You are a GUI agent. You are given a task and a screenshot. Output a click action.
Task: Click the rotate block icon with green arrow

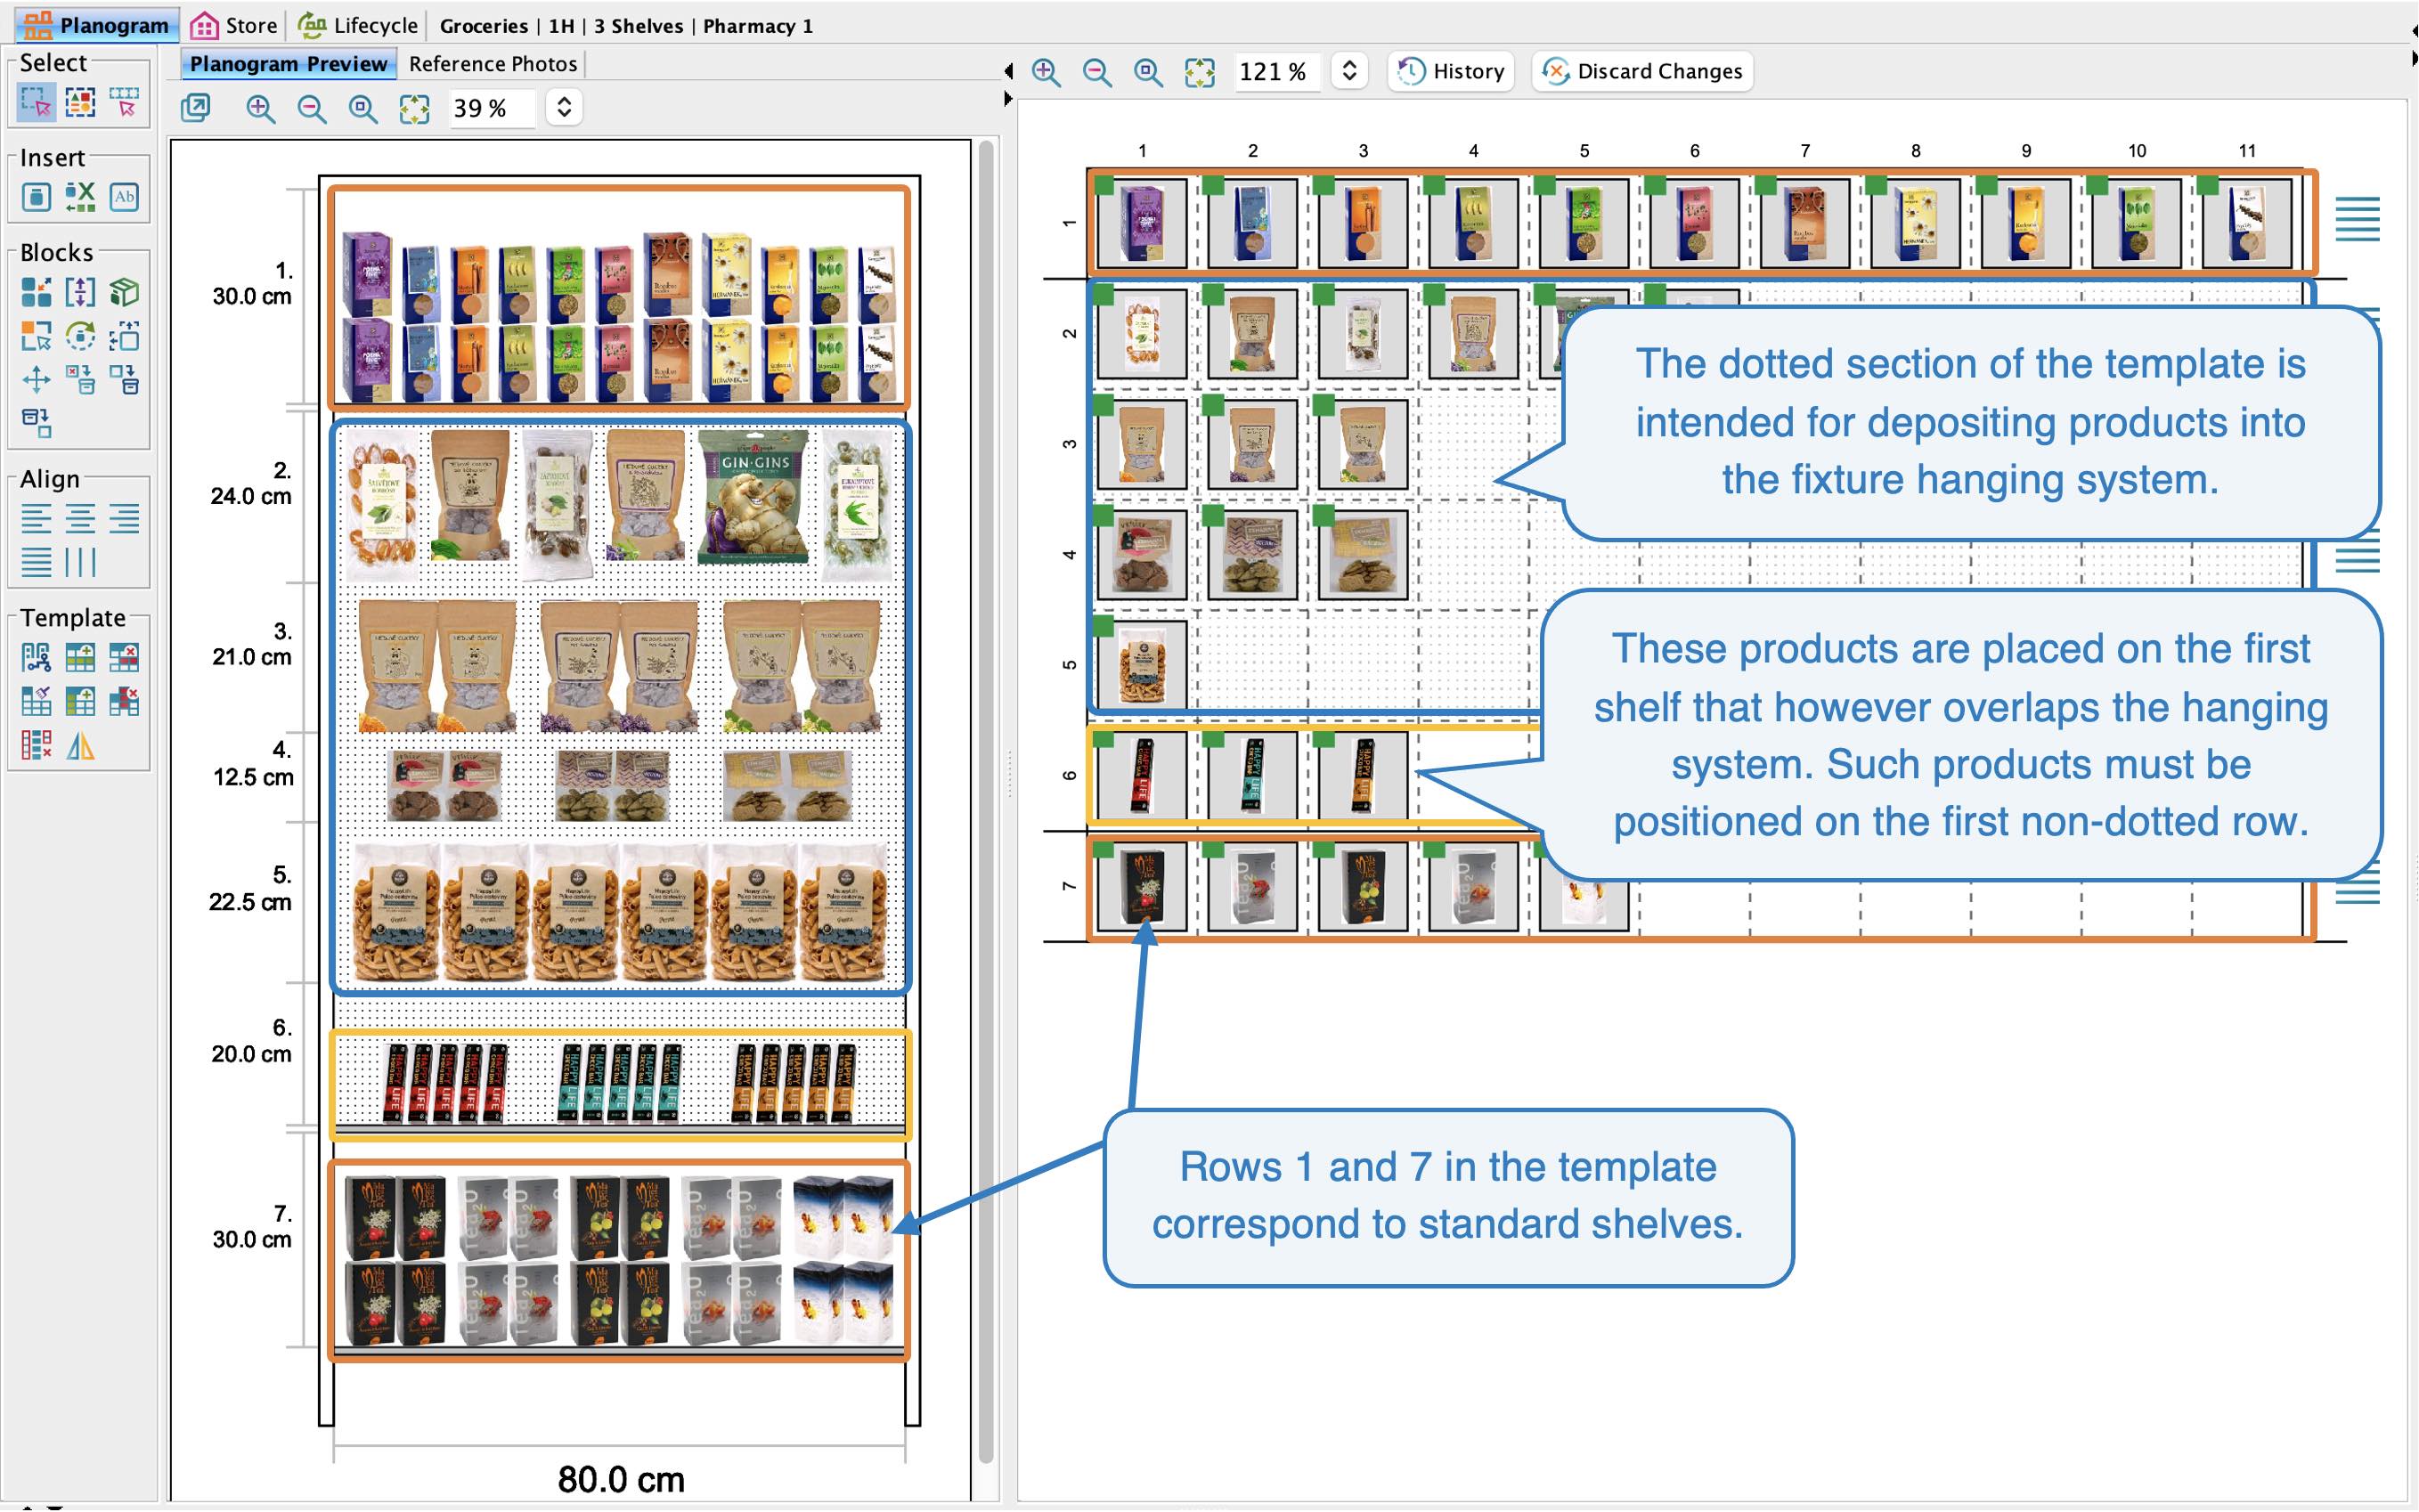(80, 336)
